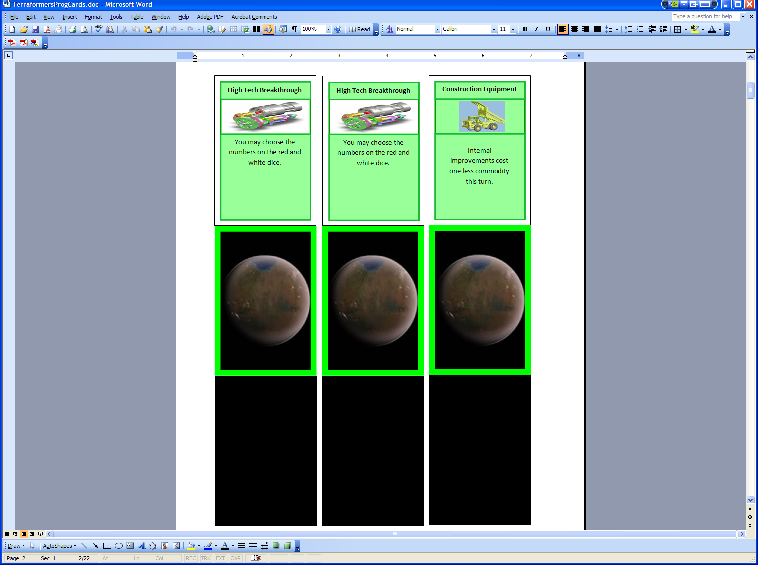The image size is (760, 567).
Task: Undo the last action
Action: tap(173, 30)
